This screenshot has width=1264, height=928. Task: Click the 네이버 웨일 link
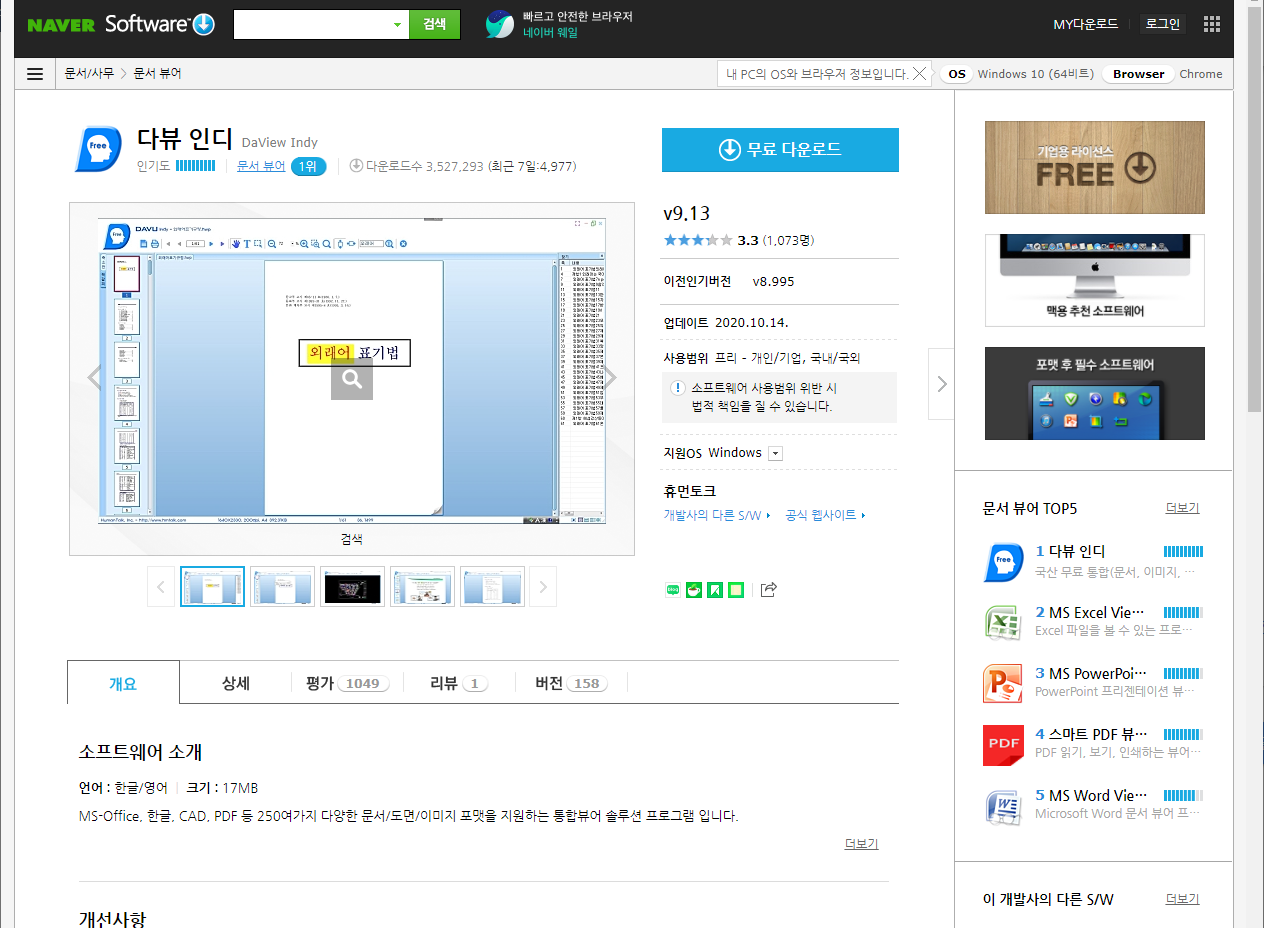tap(550, 33)
